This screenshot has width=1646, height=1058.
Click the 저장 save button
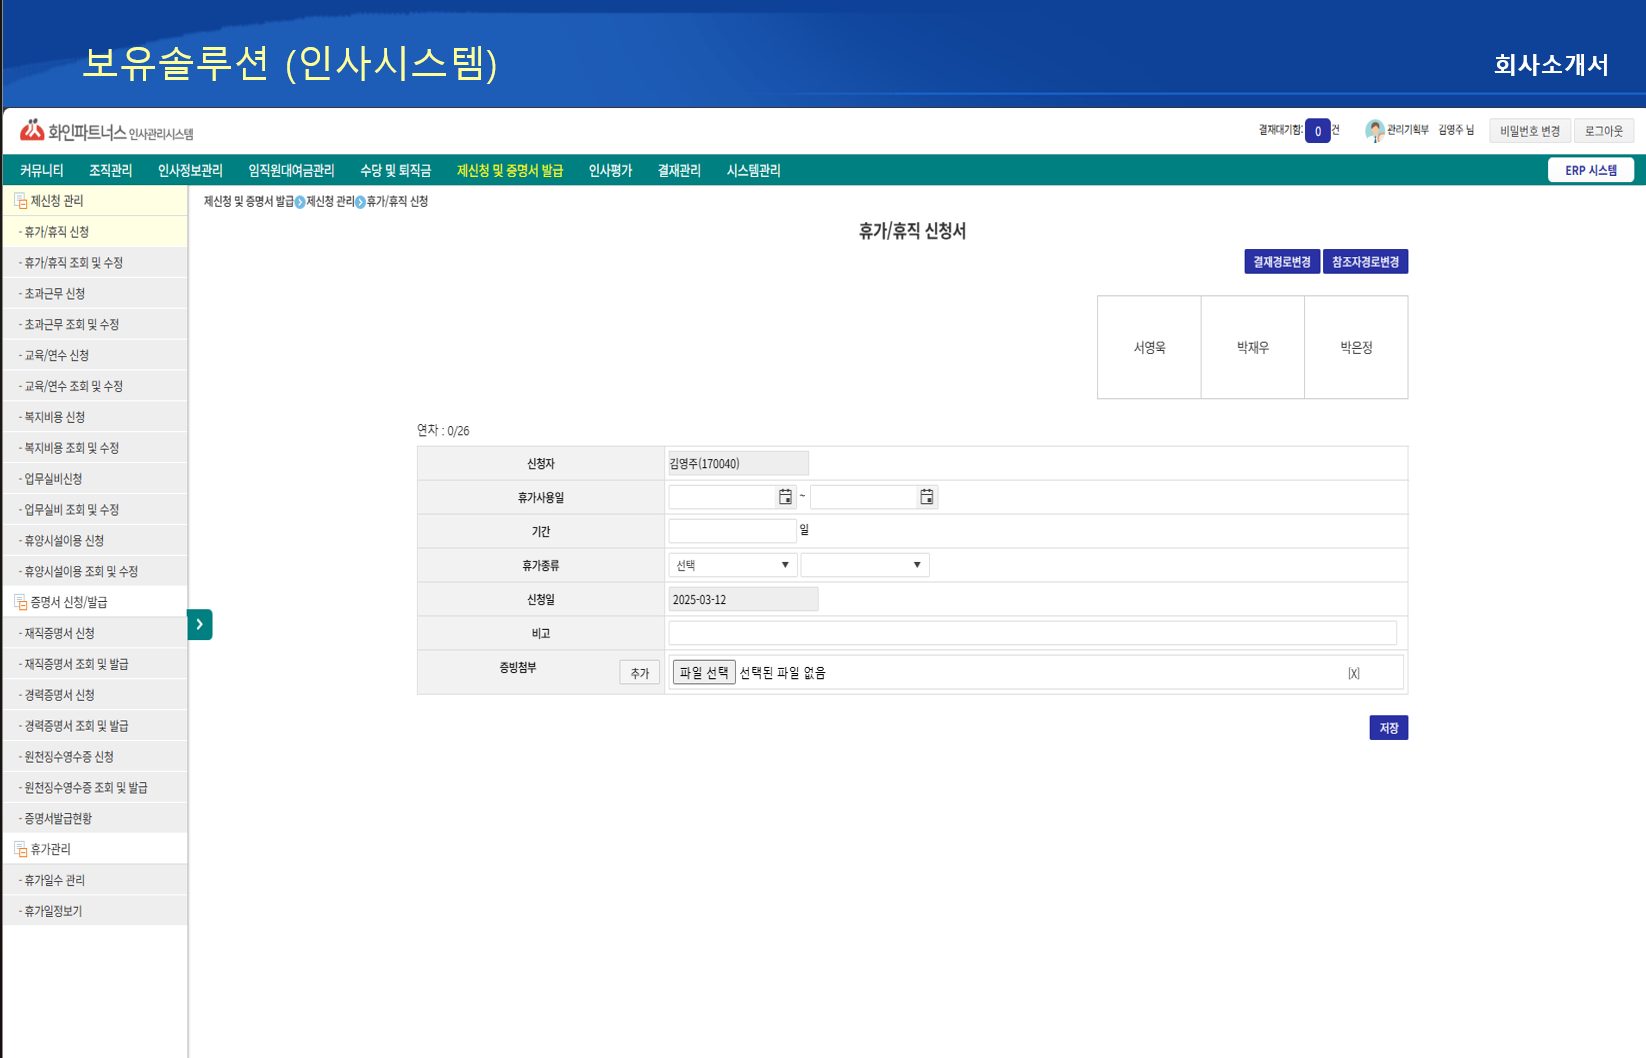point(1388,727)
